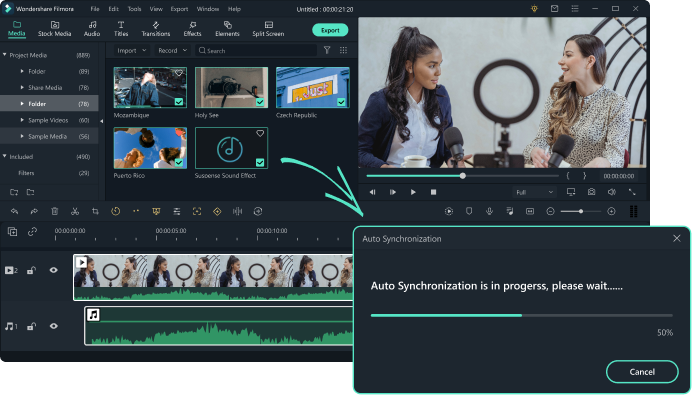Expand the Sample Media folder

tap(22, 136)
